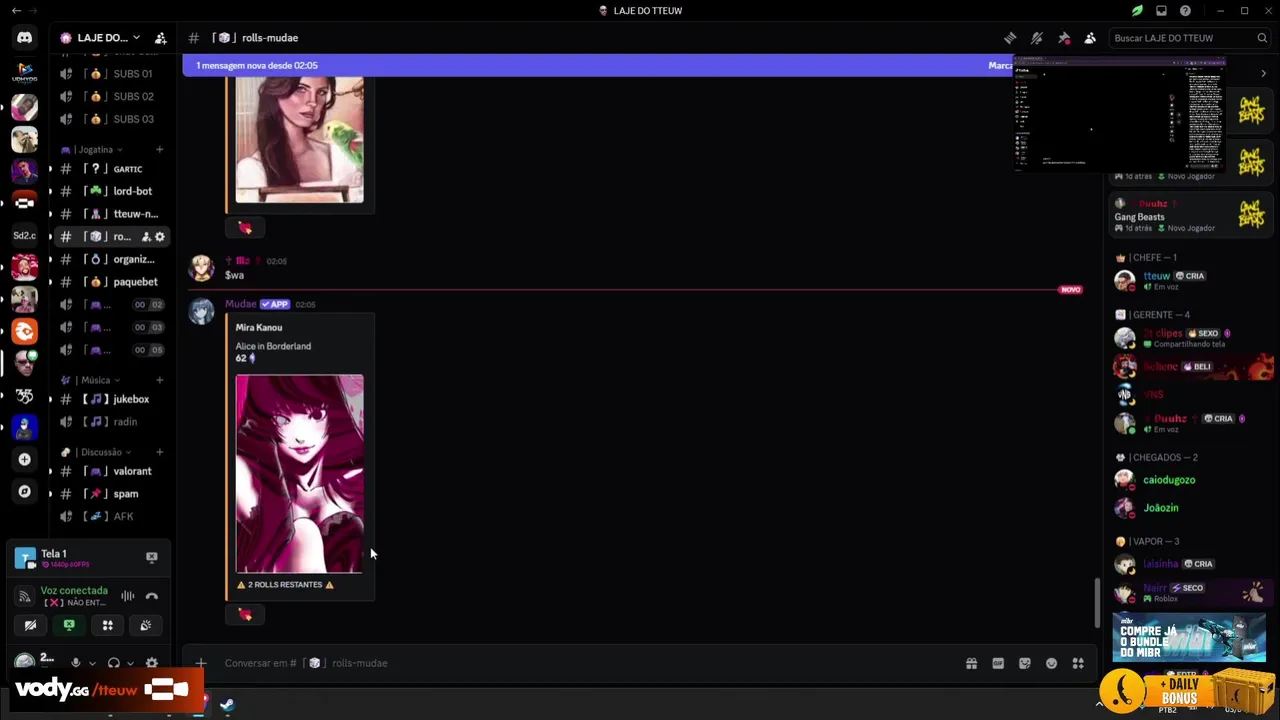1280x720 pixels.
Task: Open Discover servers compass icon
Action: pyautogui.click(x=25, y=492)
